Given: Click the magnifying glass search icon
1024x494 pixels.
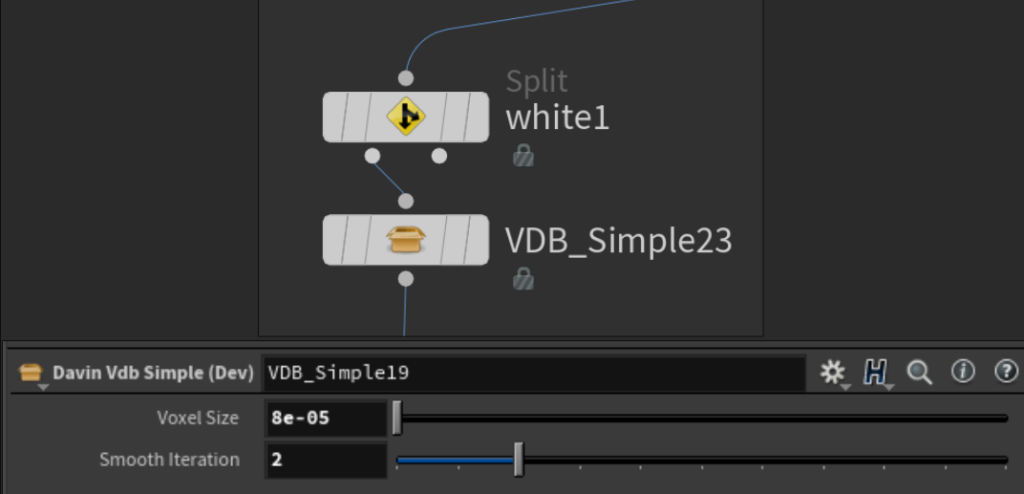Looking at the screenshot, I should [x=919, y=372].
